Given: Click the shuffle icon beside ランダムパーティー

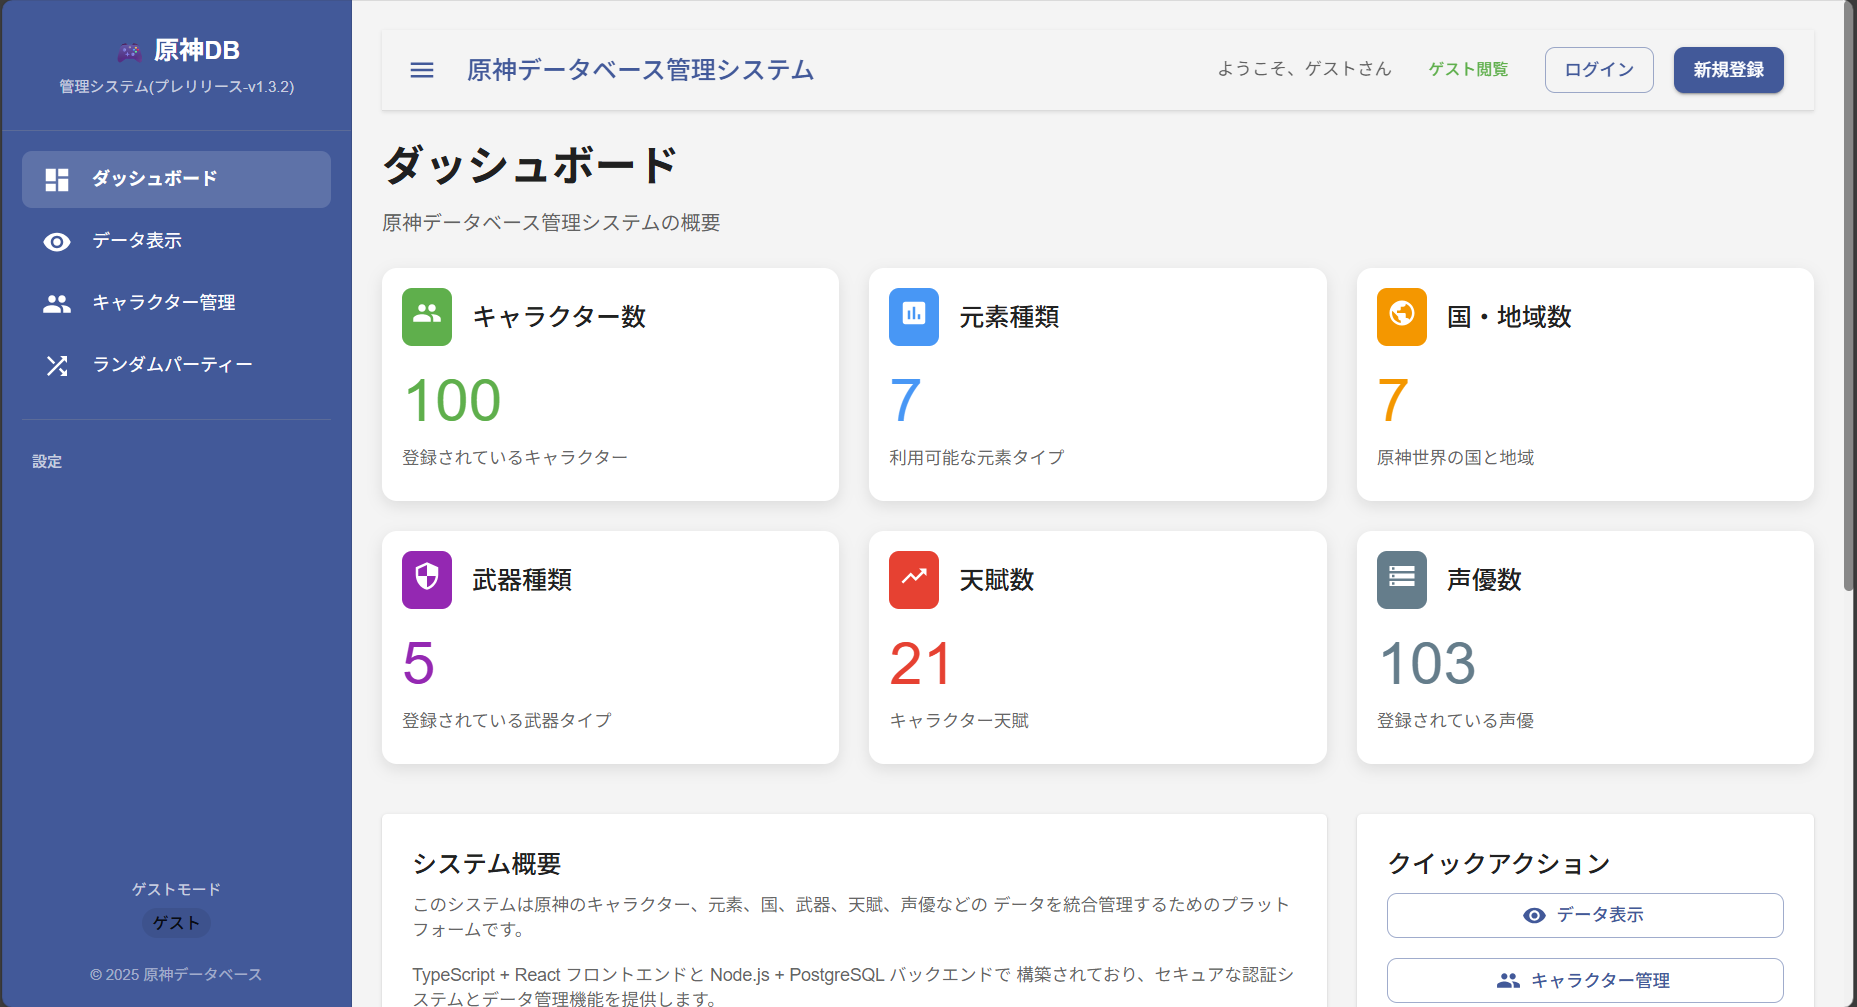Looking at the screenshot, I should pyautogui.click(x=56, y=365).
